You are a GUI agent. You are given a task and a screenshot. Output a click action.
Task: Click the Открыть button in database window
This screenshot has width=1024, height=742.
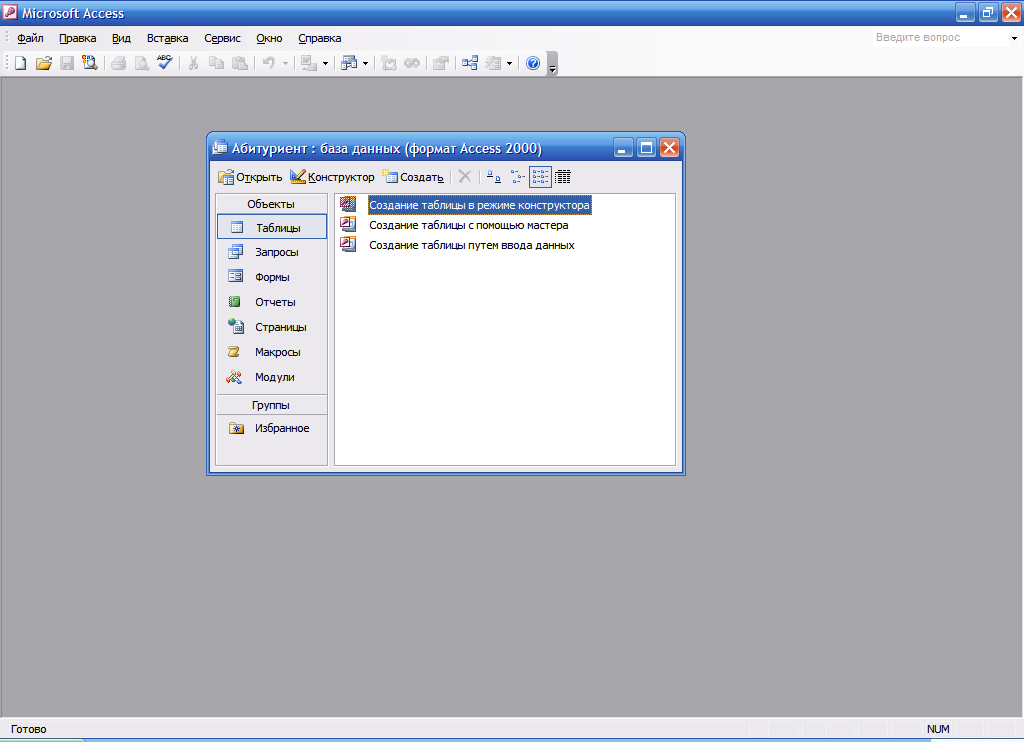click(x=250, y=177)
